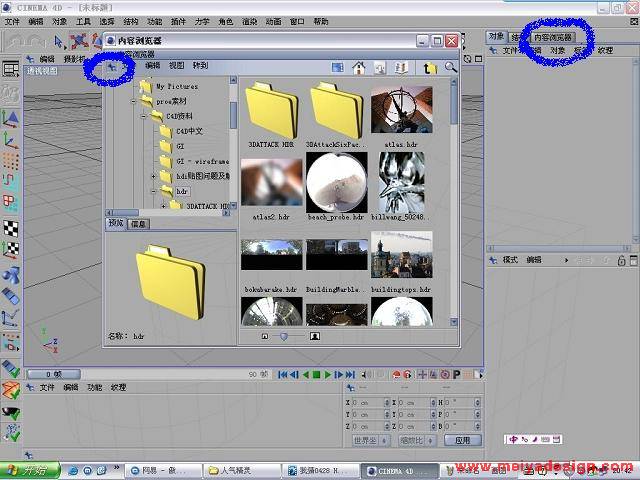
Task: Toggle the scale key icon in timeline
Action: [x=433, y=374]
